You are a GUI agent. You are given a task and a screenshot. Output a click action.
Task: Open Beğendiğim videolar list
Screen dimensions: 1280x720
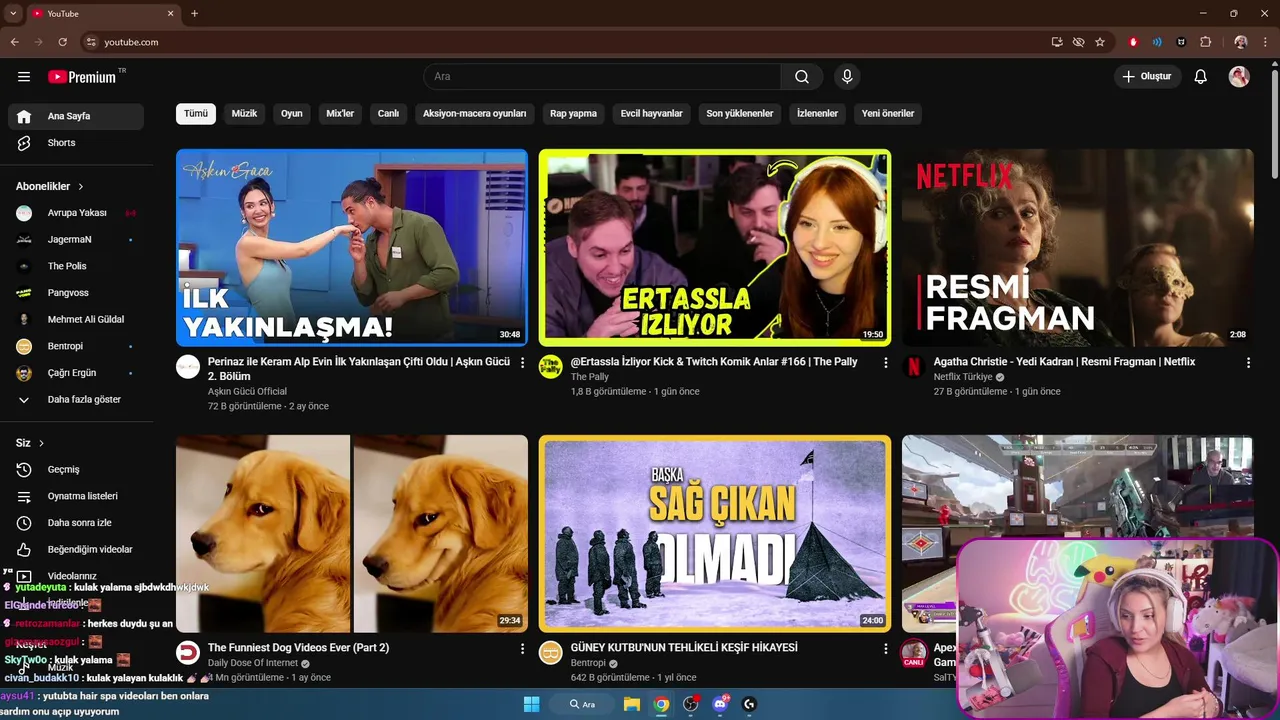click(76, 549)
